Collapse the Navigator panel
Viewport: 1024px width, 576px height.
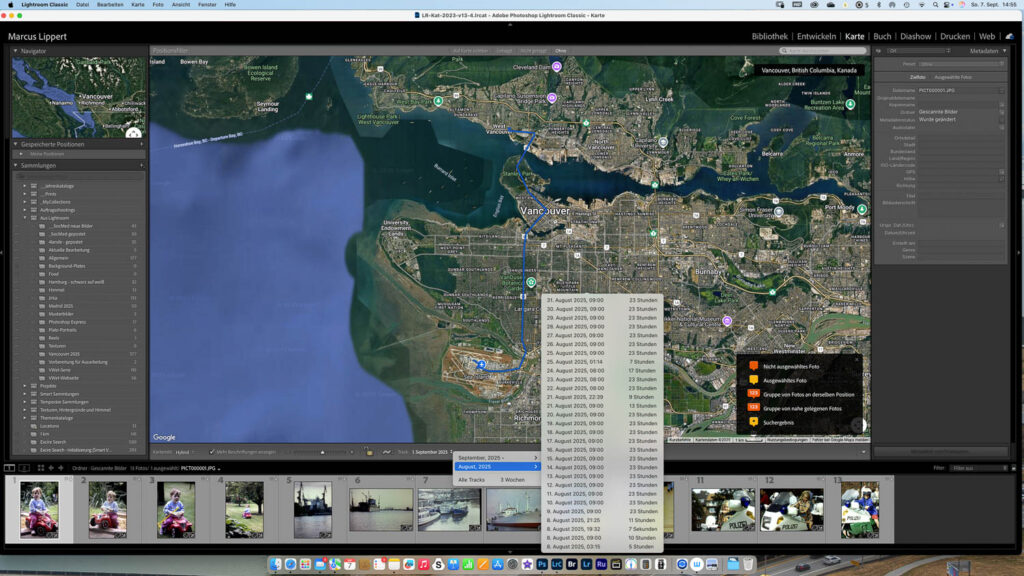(16, 51)
